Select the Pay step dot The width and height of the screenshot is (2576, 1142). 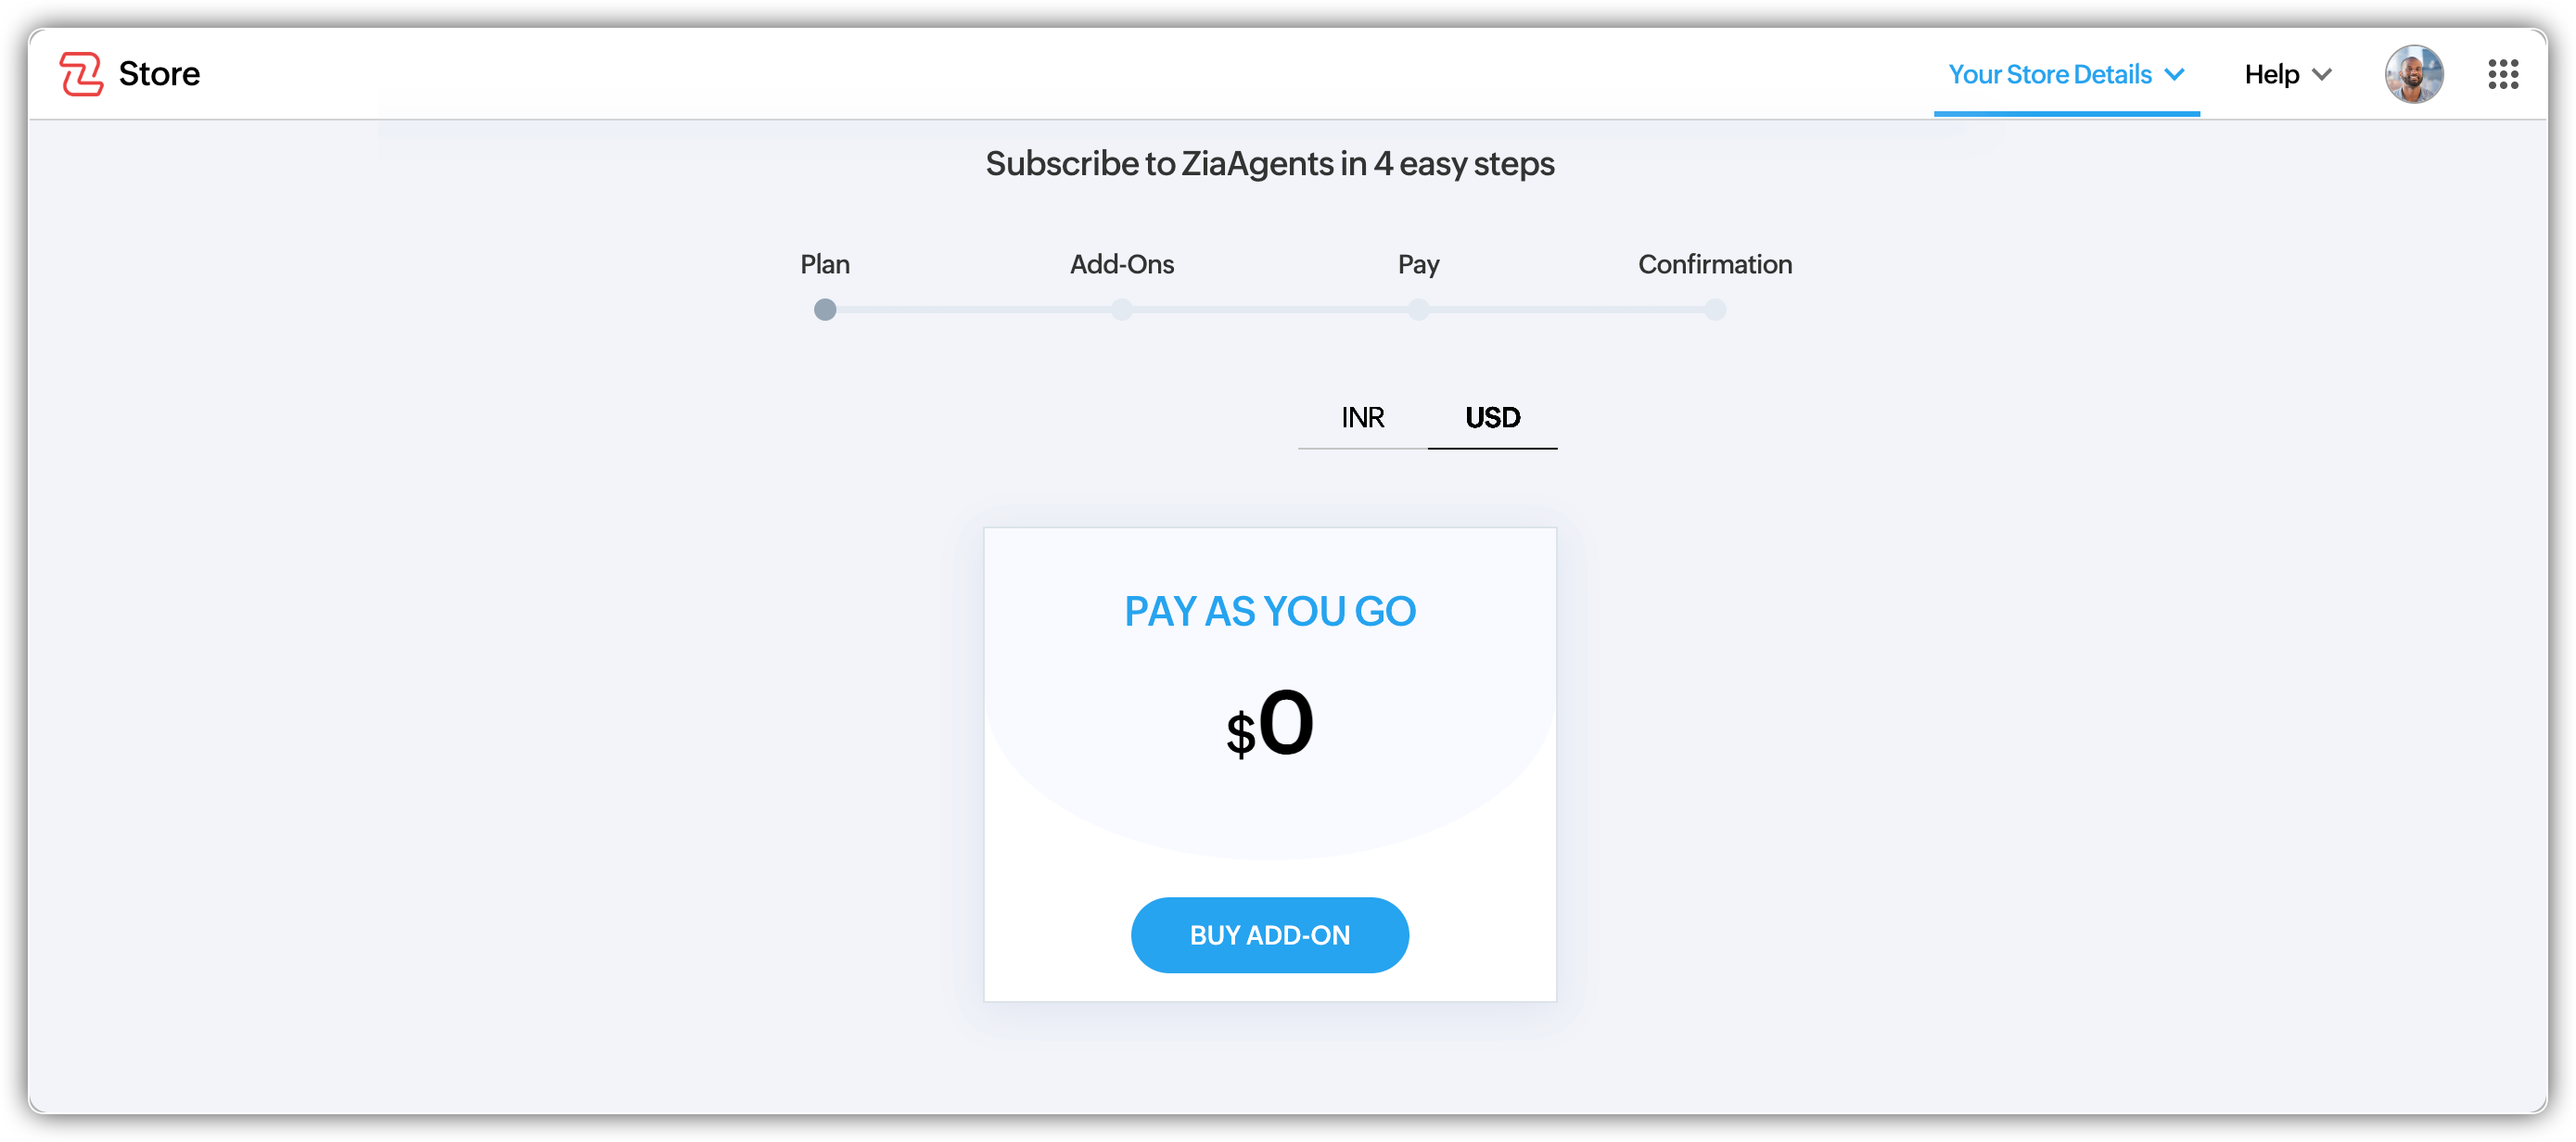[1418, 310]
